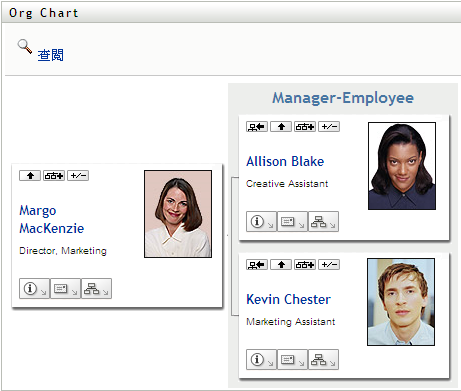This screenshot has height=391, width=461.
Task: Open the lookup magnifier icon
Action: pyautogui.click(x=25, y=46)
